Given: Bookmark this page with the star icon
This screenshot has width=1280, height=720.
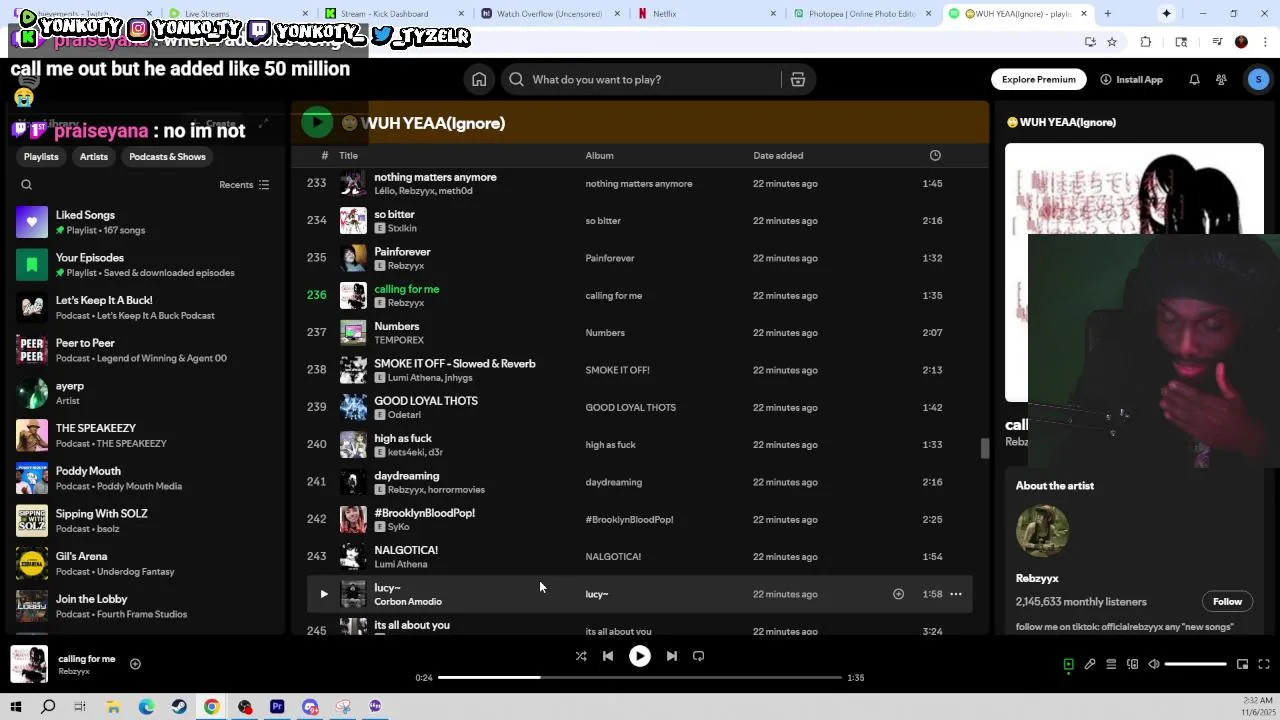Looking at the screenshot, I should [1111, 42].
